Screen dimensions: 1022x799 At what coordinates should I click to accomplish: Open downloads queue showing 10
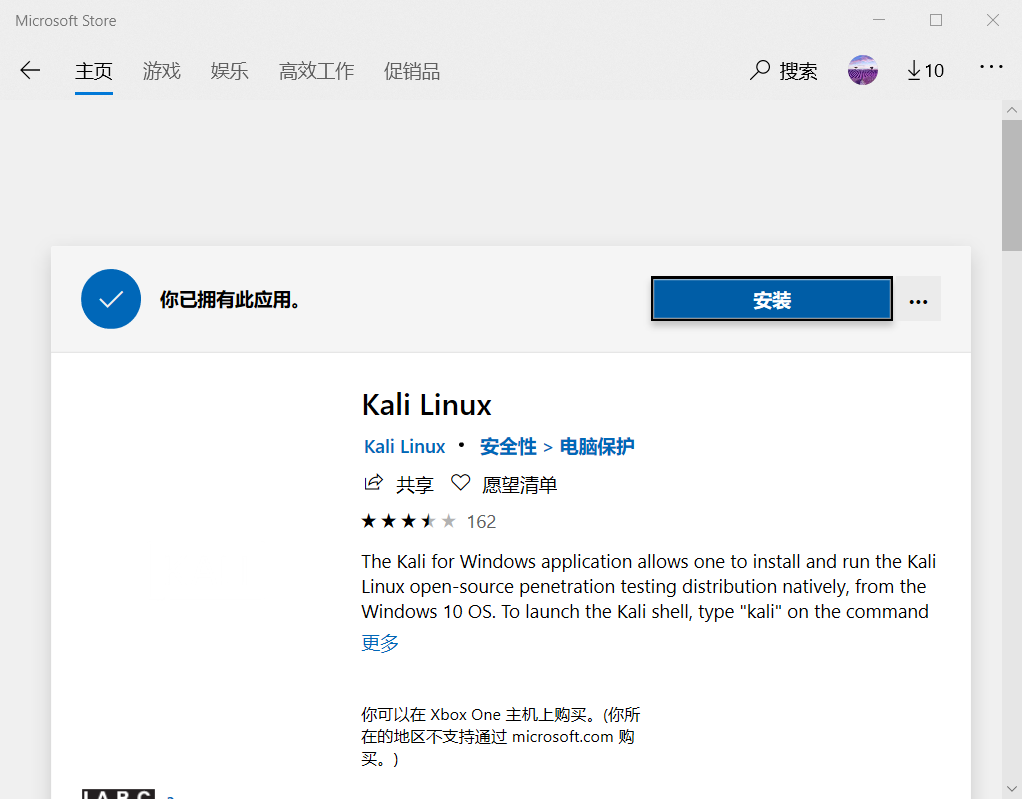click(926, 70)
